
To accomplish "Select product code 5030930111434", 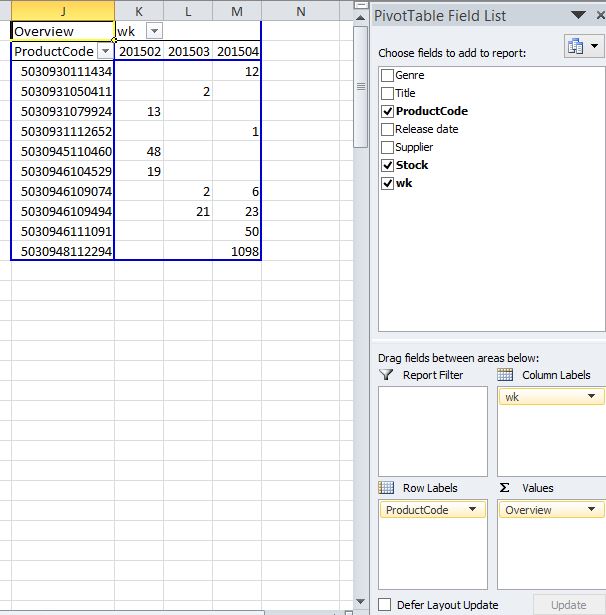I will [63, 71].
